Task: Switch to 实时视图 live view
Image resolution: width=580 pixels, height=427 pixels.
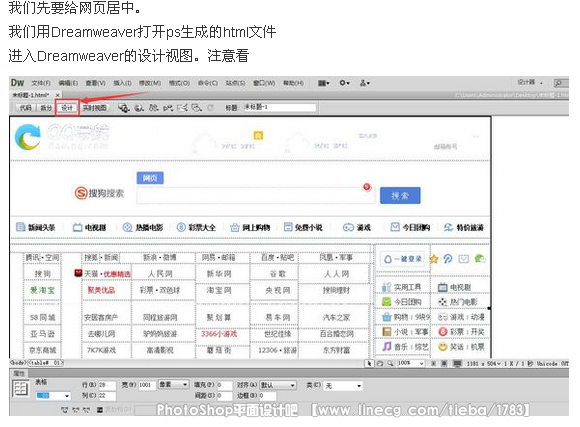Action: pos(95,108)
